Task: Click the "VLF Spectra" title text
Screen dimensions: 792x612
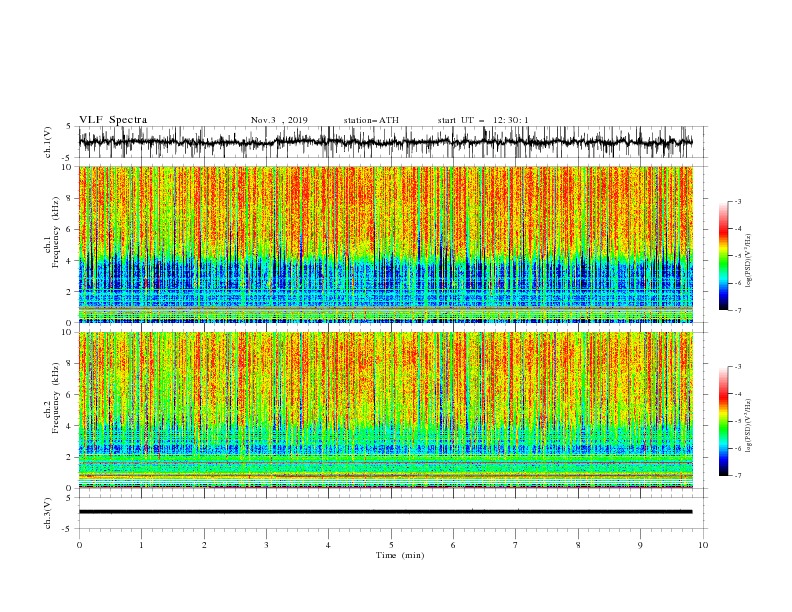Action: (113, 120)
